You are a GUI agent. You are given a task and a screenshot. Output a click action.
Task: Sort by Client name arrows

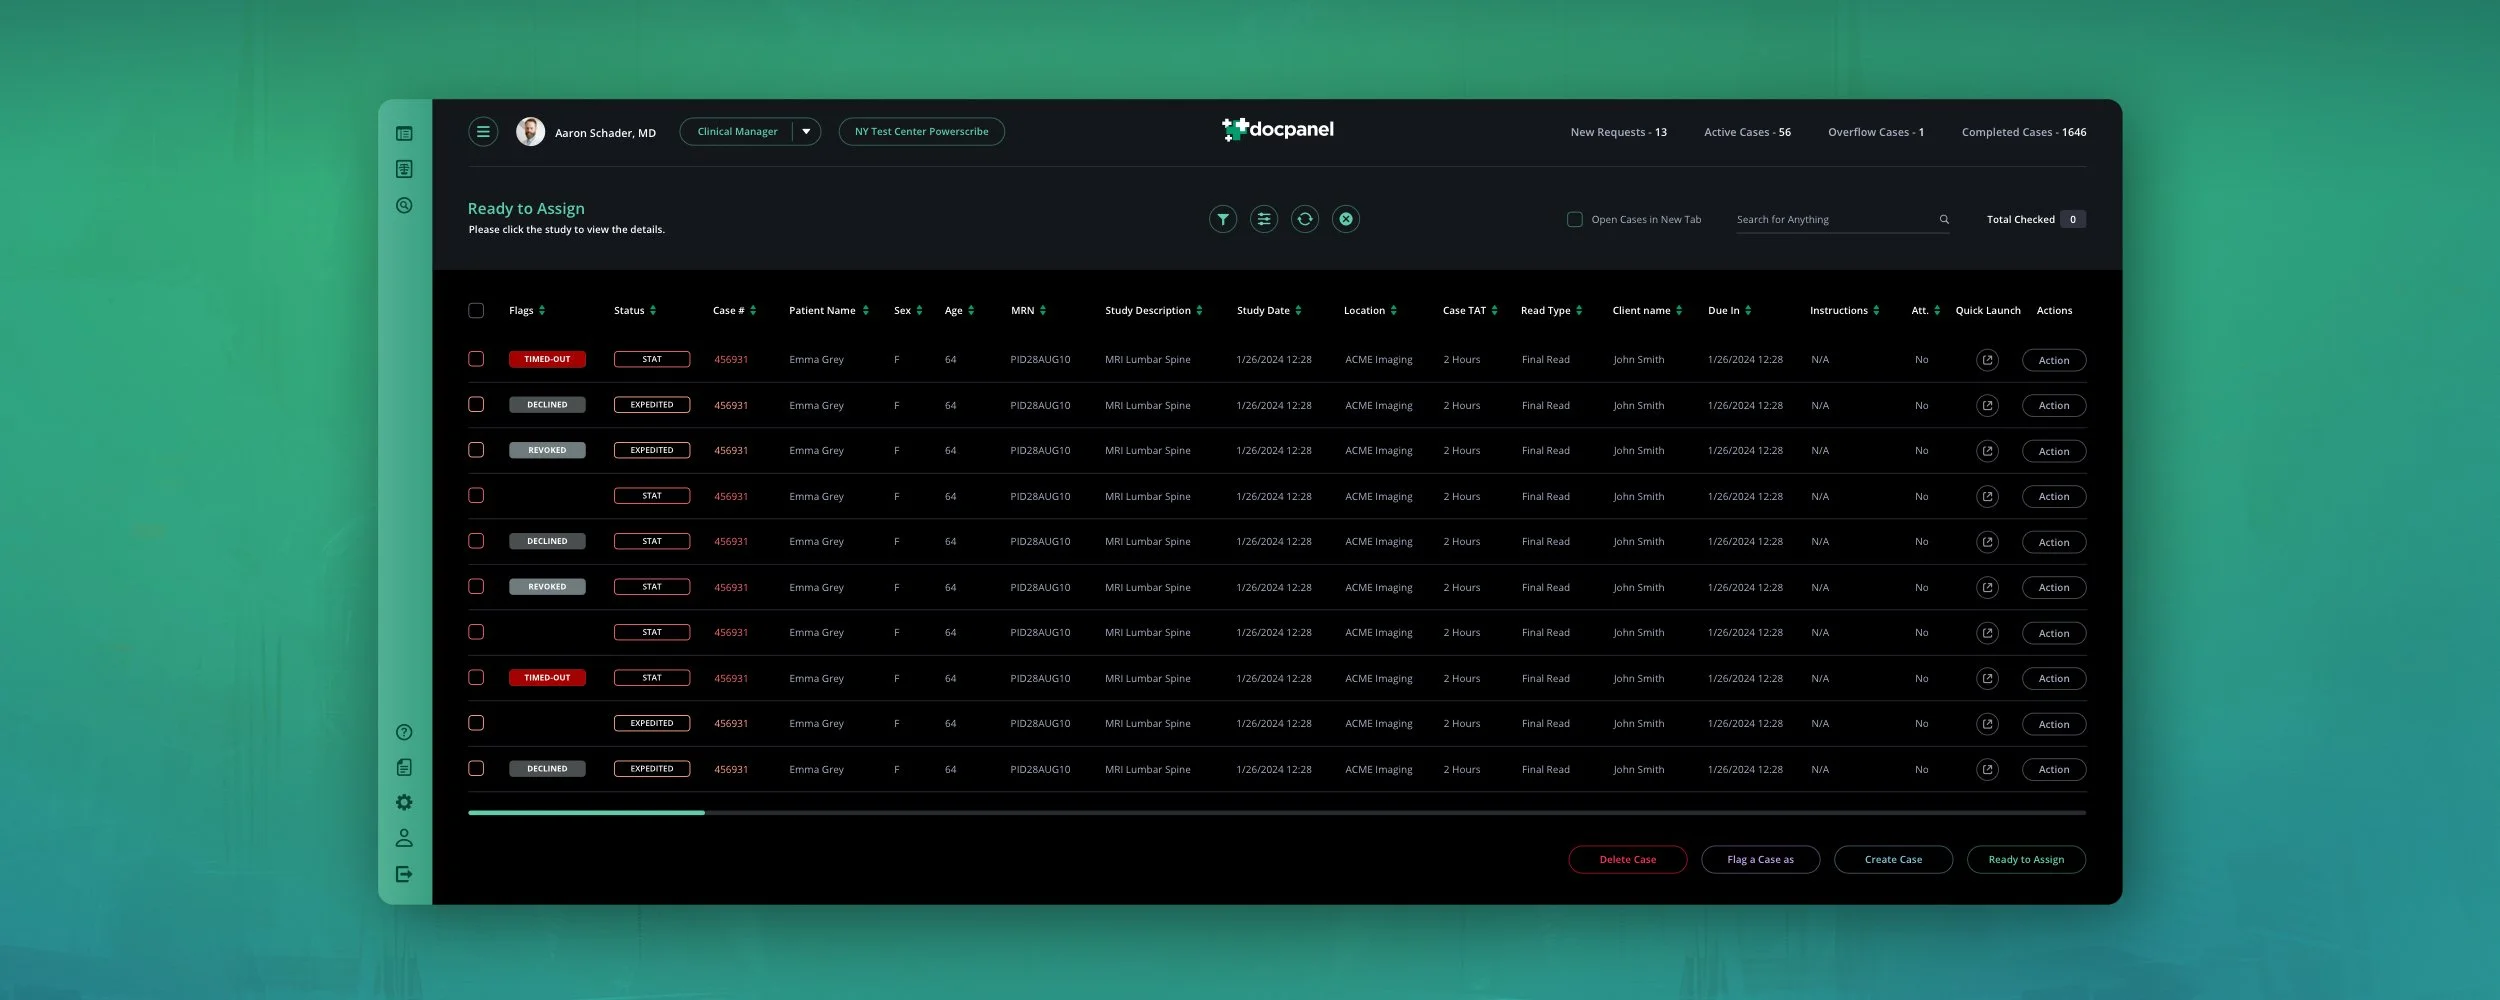[1679, 311]
